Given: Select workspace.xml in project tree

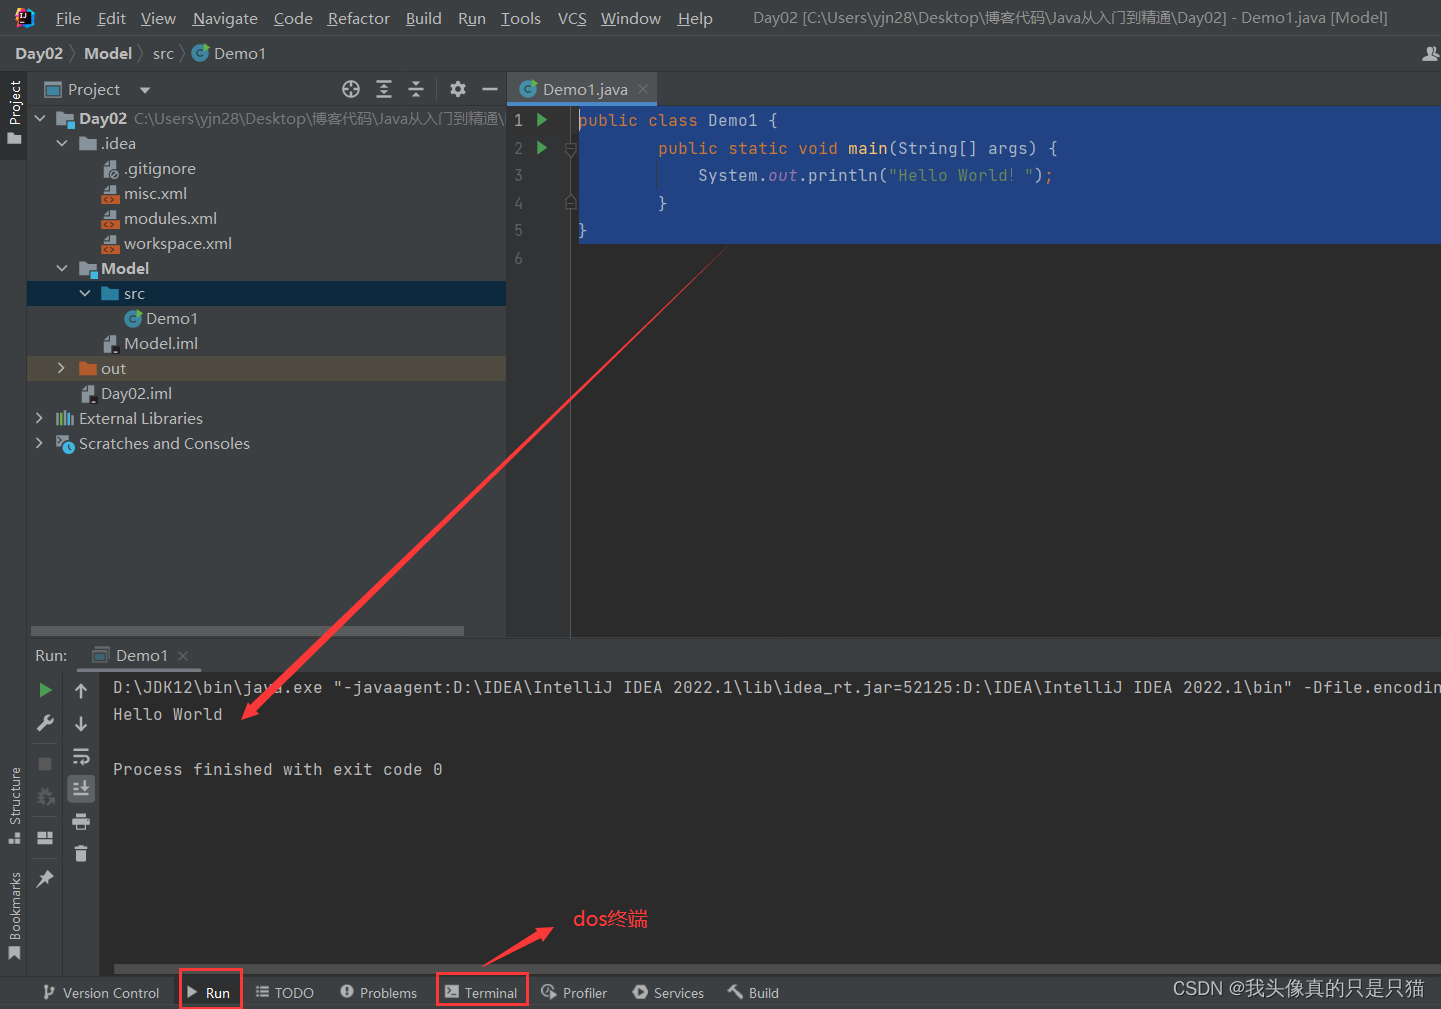Looking at the screenshot, I should pyautogui.click(x=166, y=243).
